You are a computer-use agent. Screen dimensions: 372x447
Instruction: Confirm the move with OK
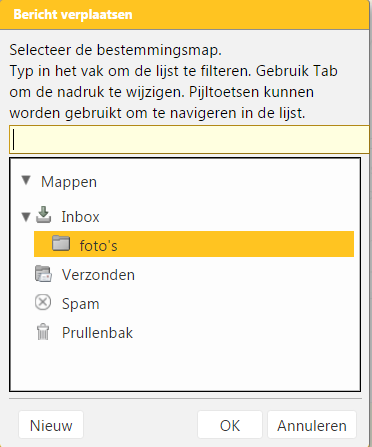tap(230, 425)
